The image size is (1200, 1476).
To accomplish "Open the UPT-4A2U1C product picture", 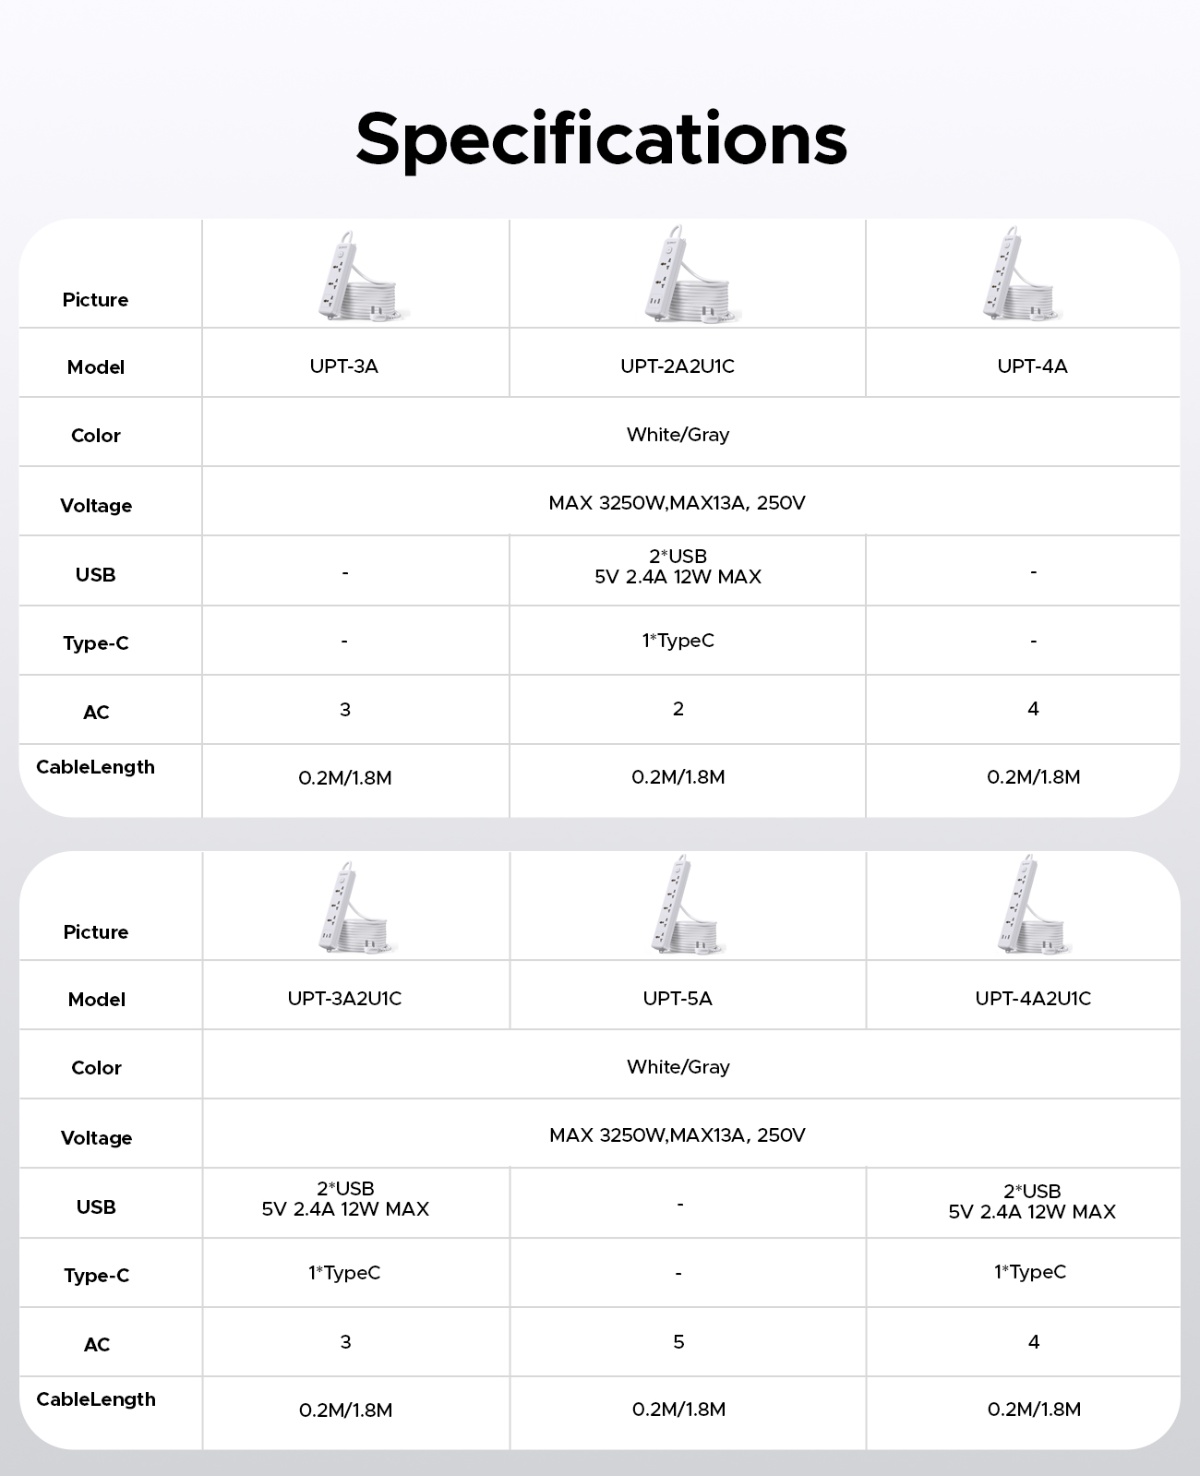I will tap(1032, 905).
